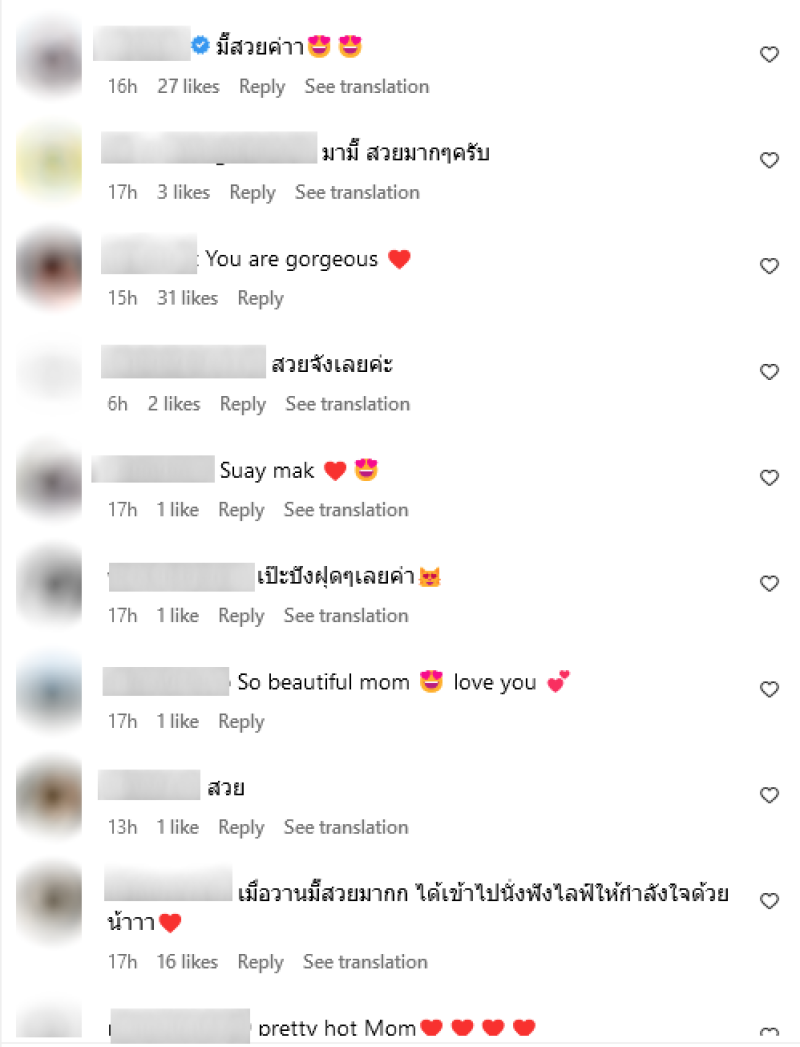800x1047 pixels.
Task: Click blurred username before 'Suay mak'
Action: [153, 469]
